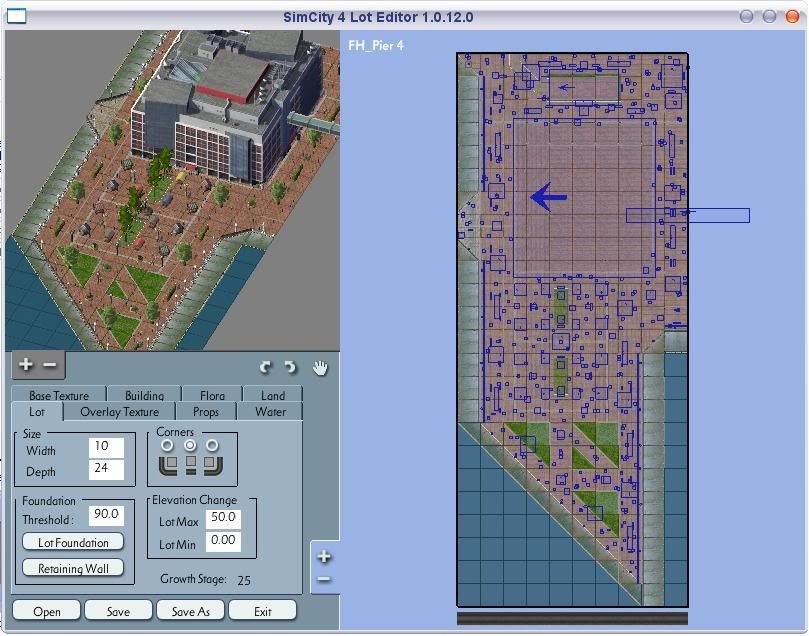Select the right corner lot radio button
This screenshot has width=809, height=636.
coord(212,445)
